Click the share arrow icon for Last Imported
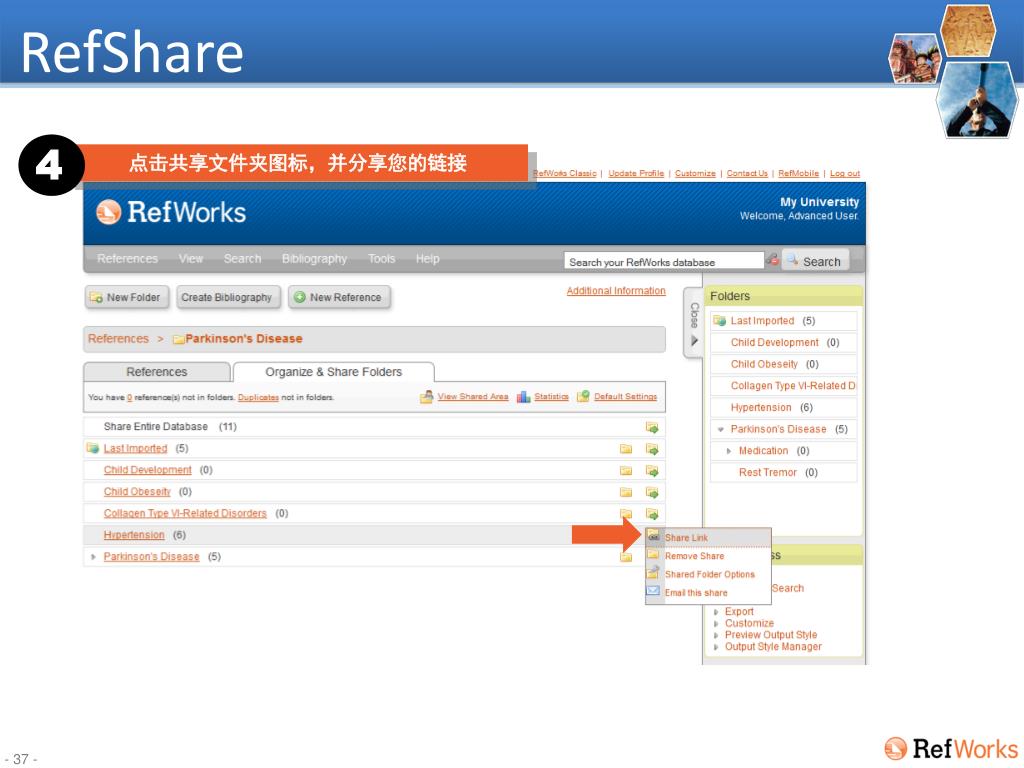 (652, 449)
